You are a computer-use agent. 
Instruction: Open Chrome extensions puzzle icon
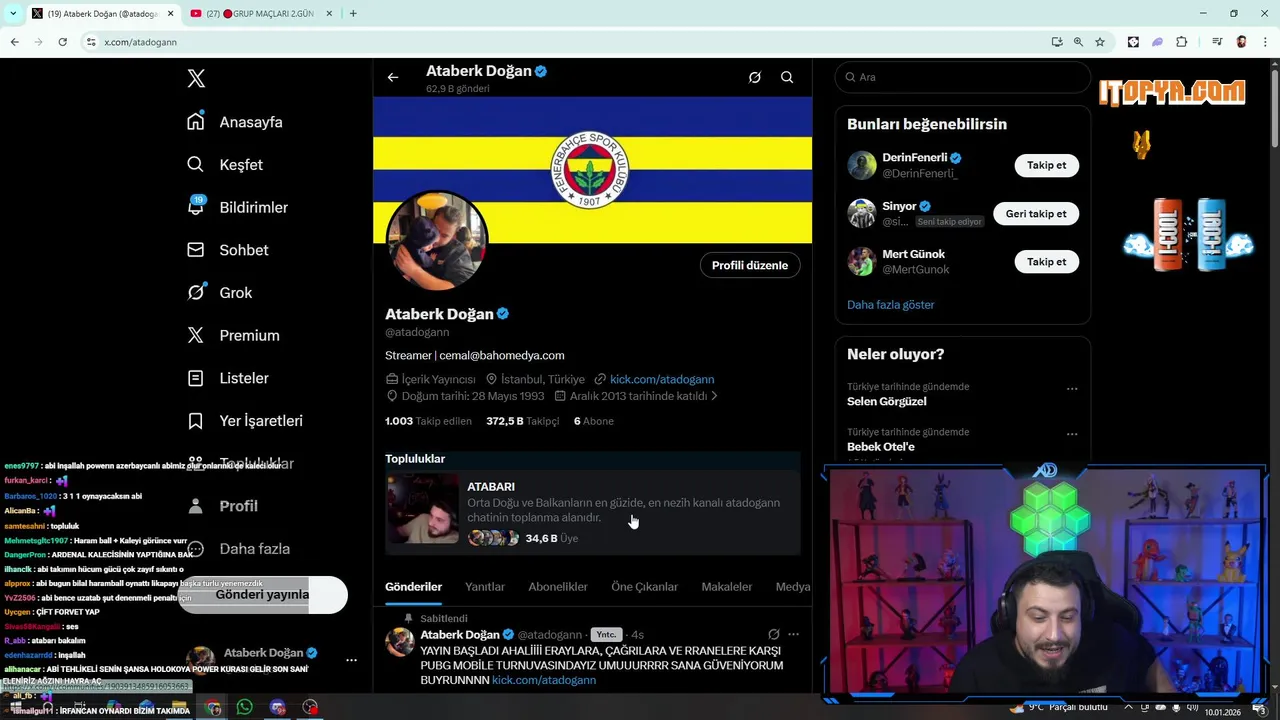tap(1182, 42)
